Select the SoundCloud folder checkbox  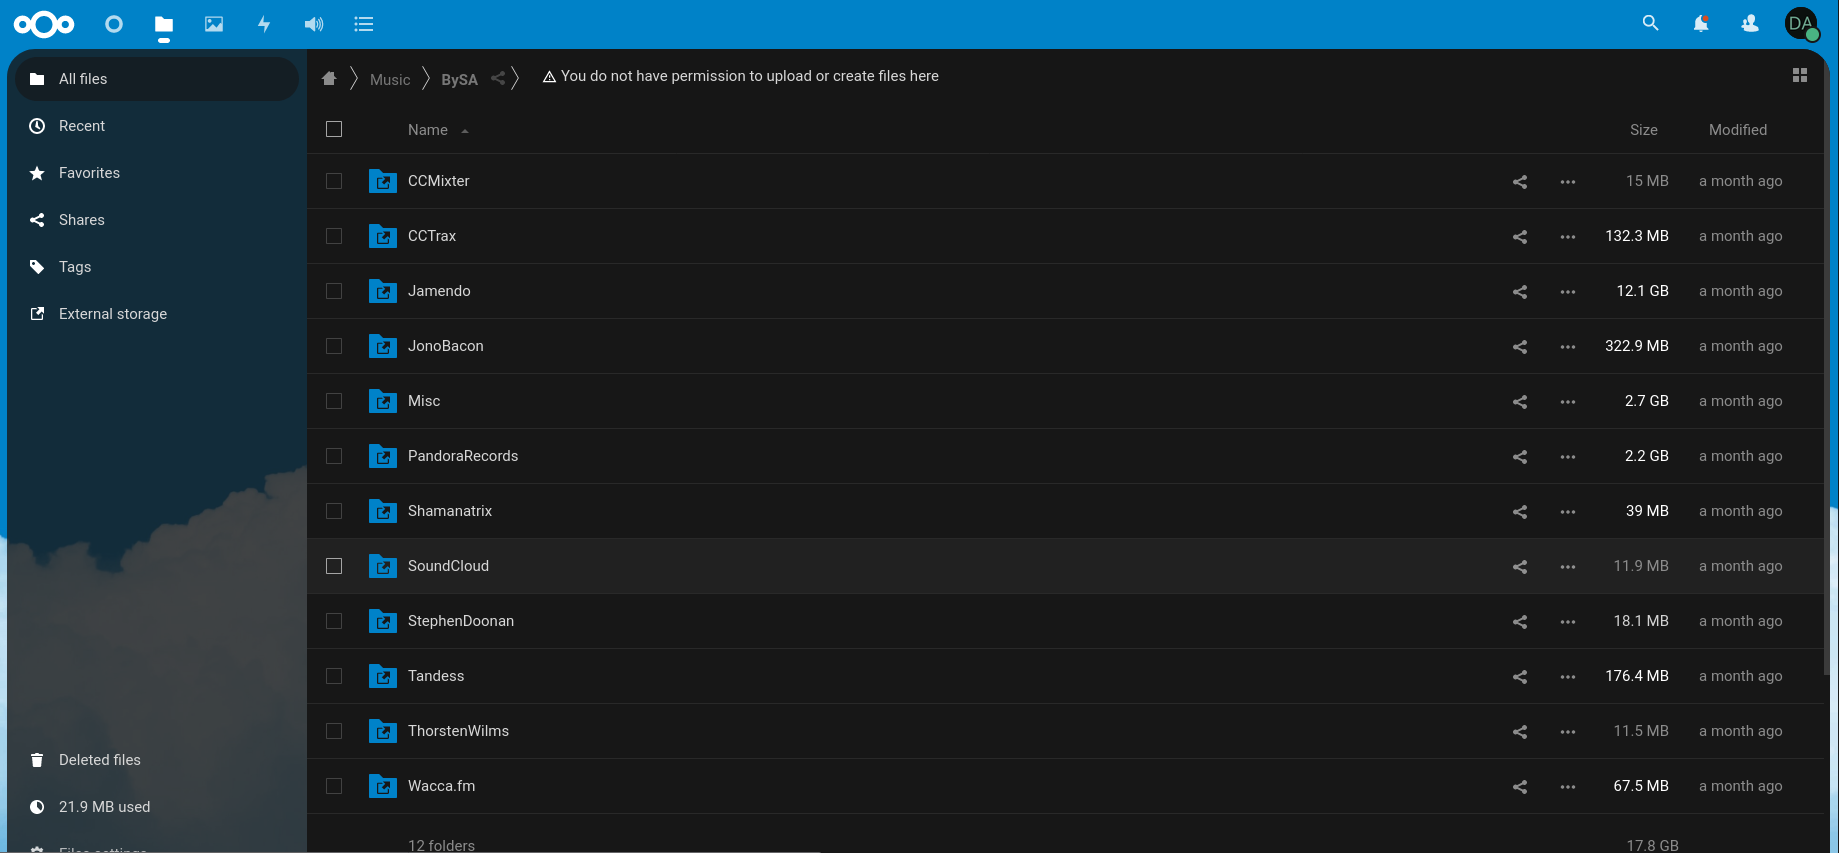(x=334, y=566)
